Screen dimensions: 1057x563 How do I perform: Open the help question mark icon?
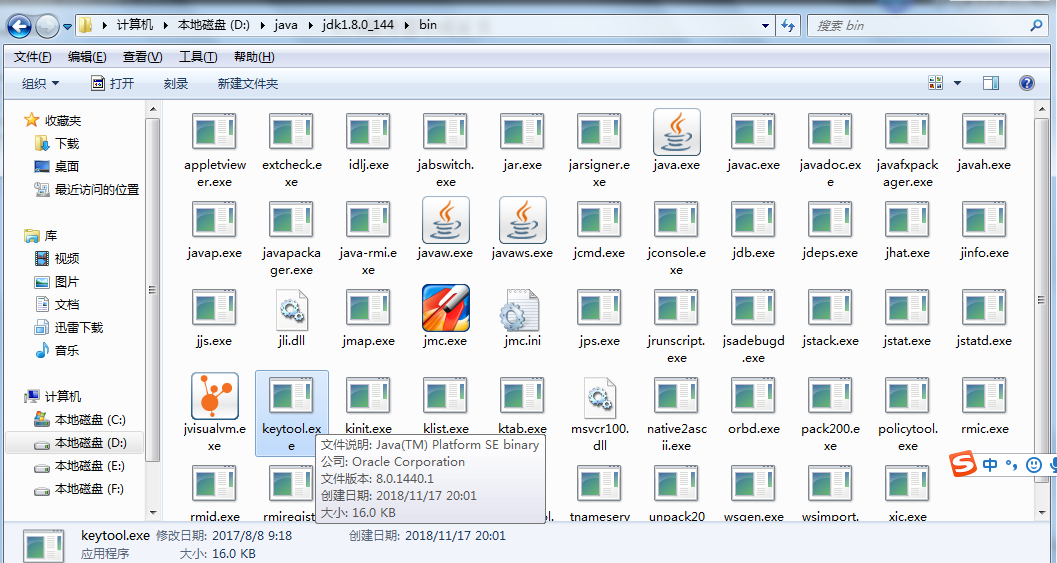(x=1027, y=83)
